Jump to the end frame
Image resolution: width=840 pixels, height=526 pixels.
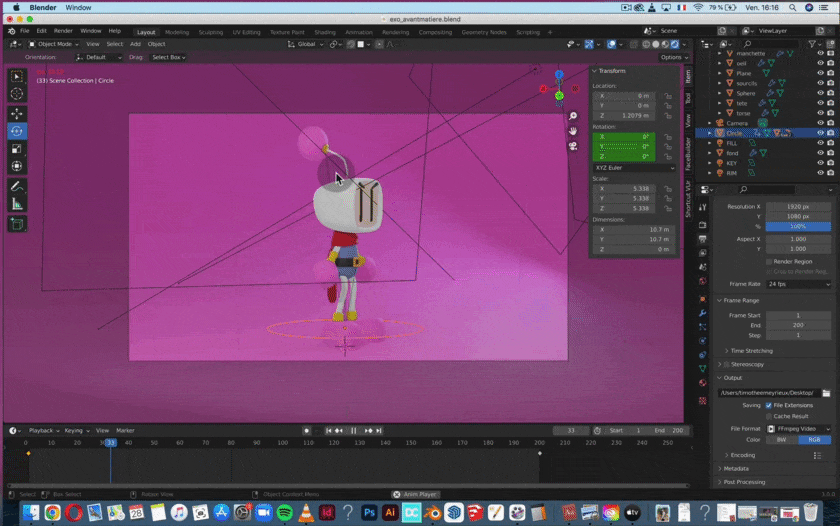[x=379, y=431]
